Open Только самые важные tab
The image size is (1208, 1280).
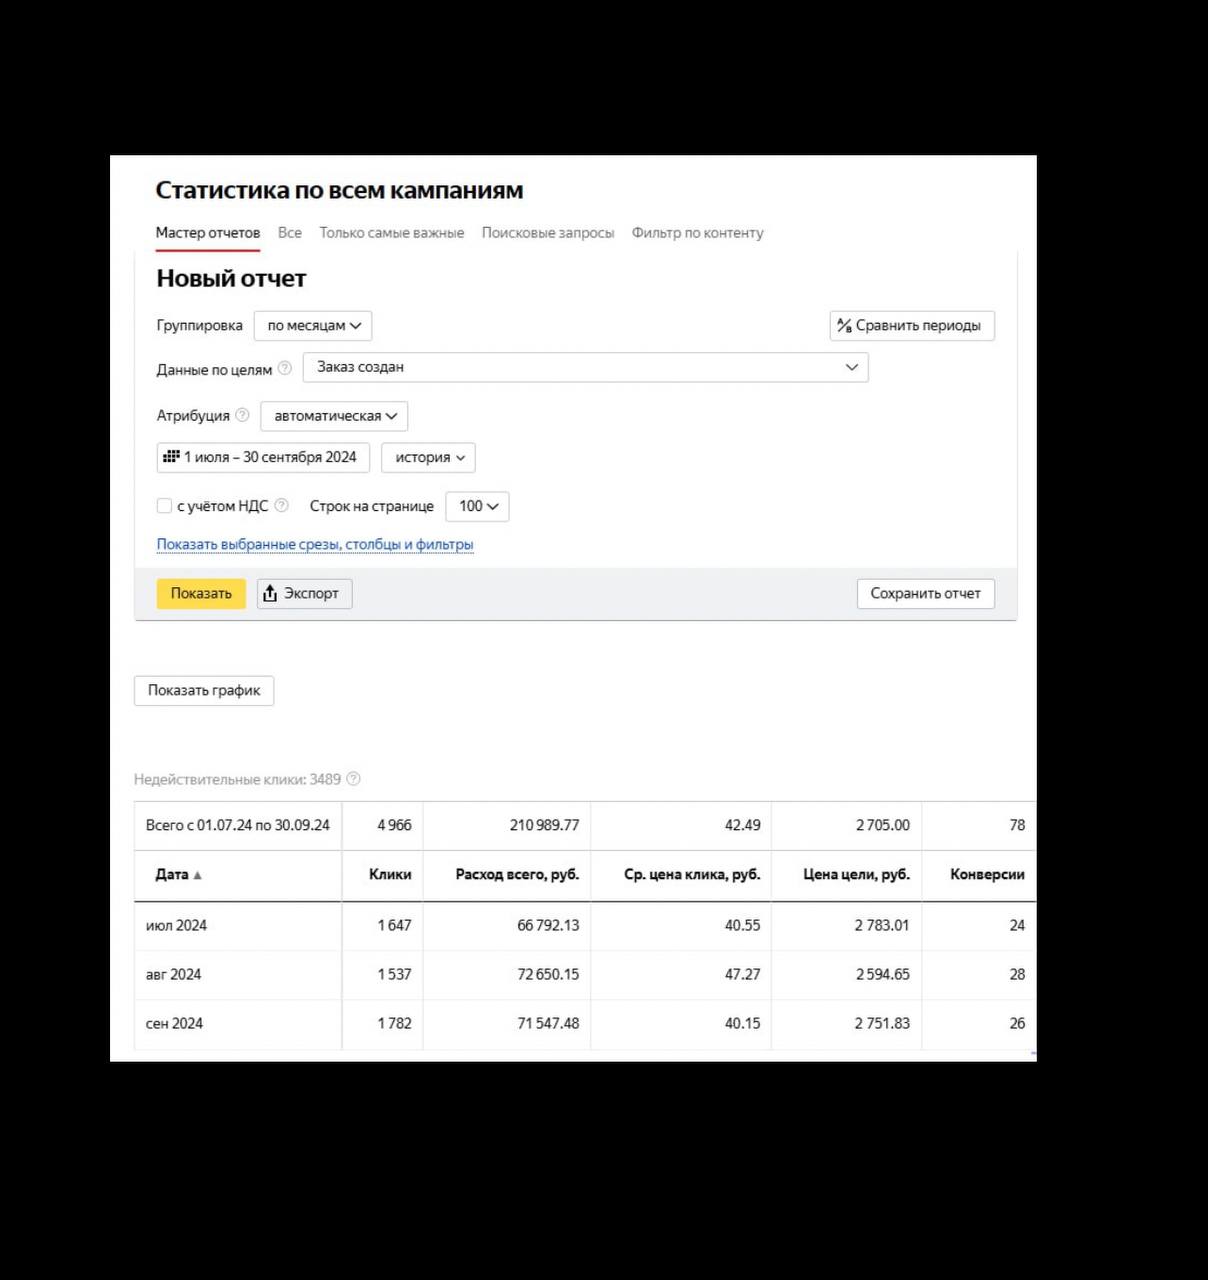coord(392,233)
